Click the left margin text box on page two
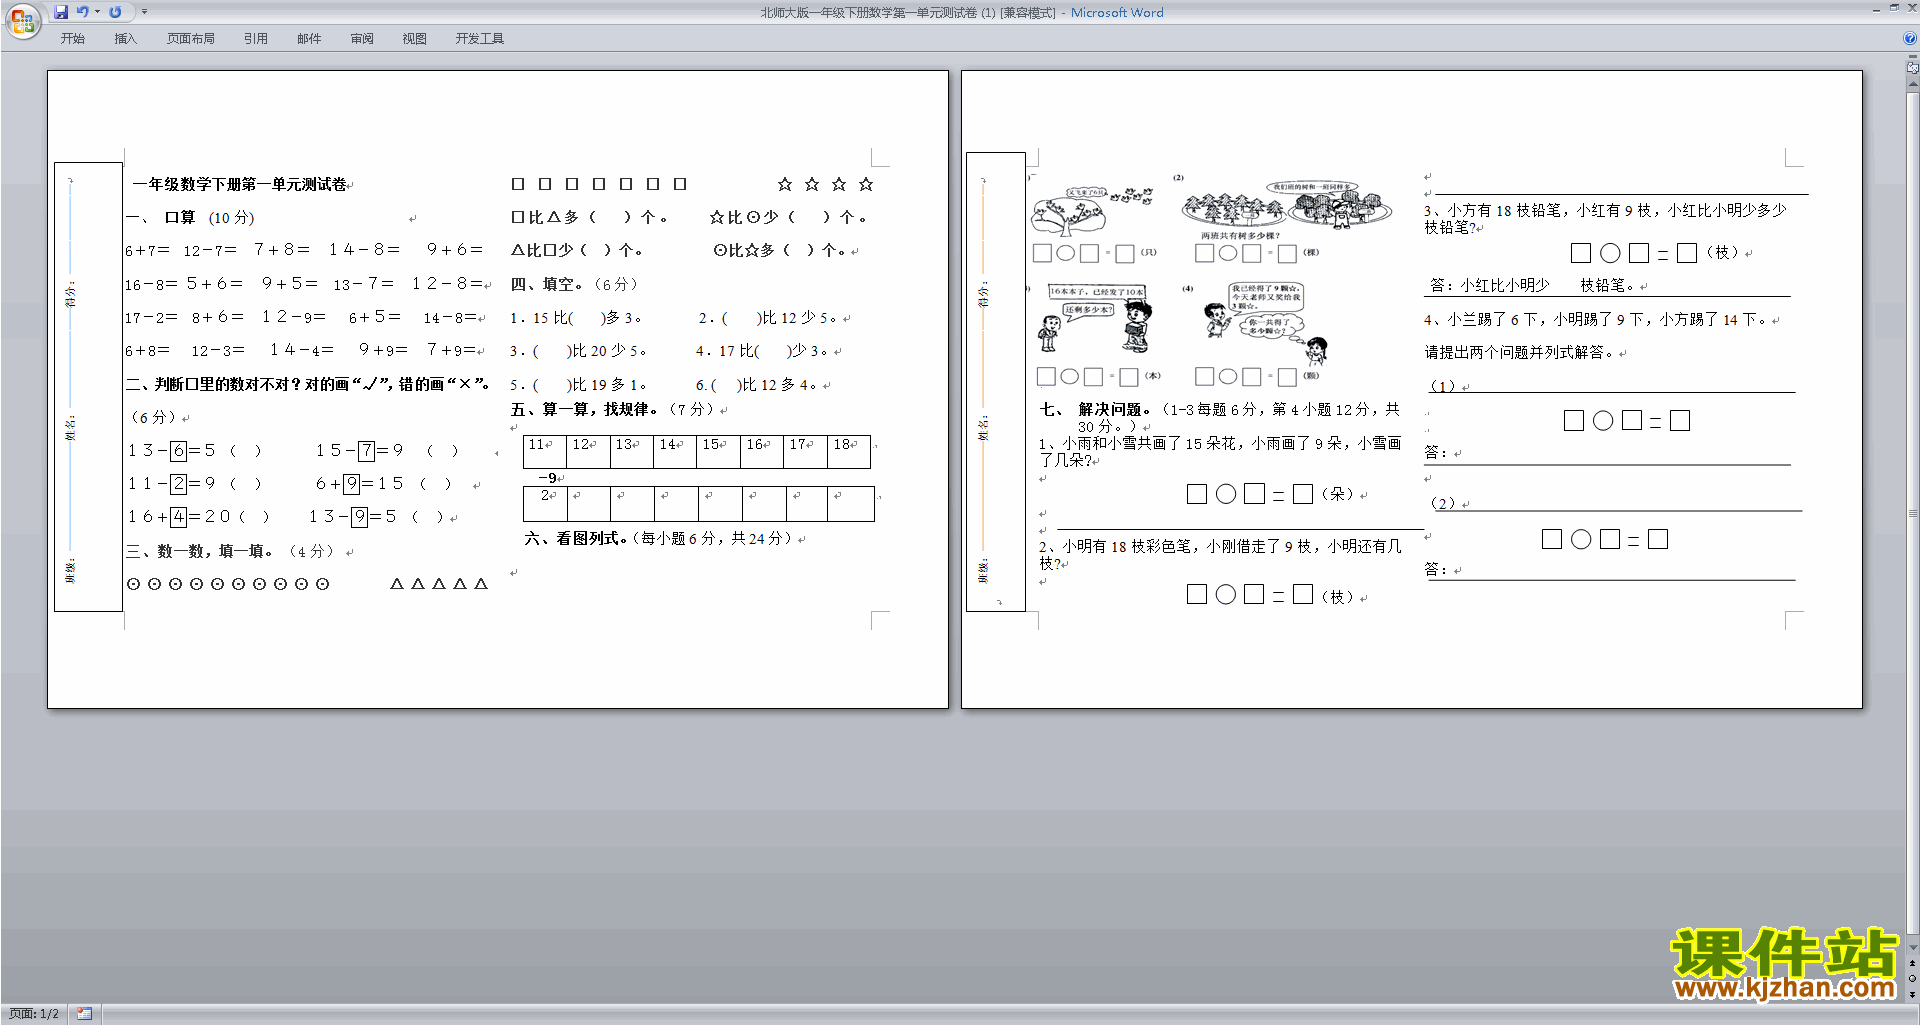1920x1025 pixels. [996, 382]
